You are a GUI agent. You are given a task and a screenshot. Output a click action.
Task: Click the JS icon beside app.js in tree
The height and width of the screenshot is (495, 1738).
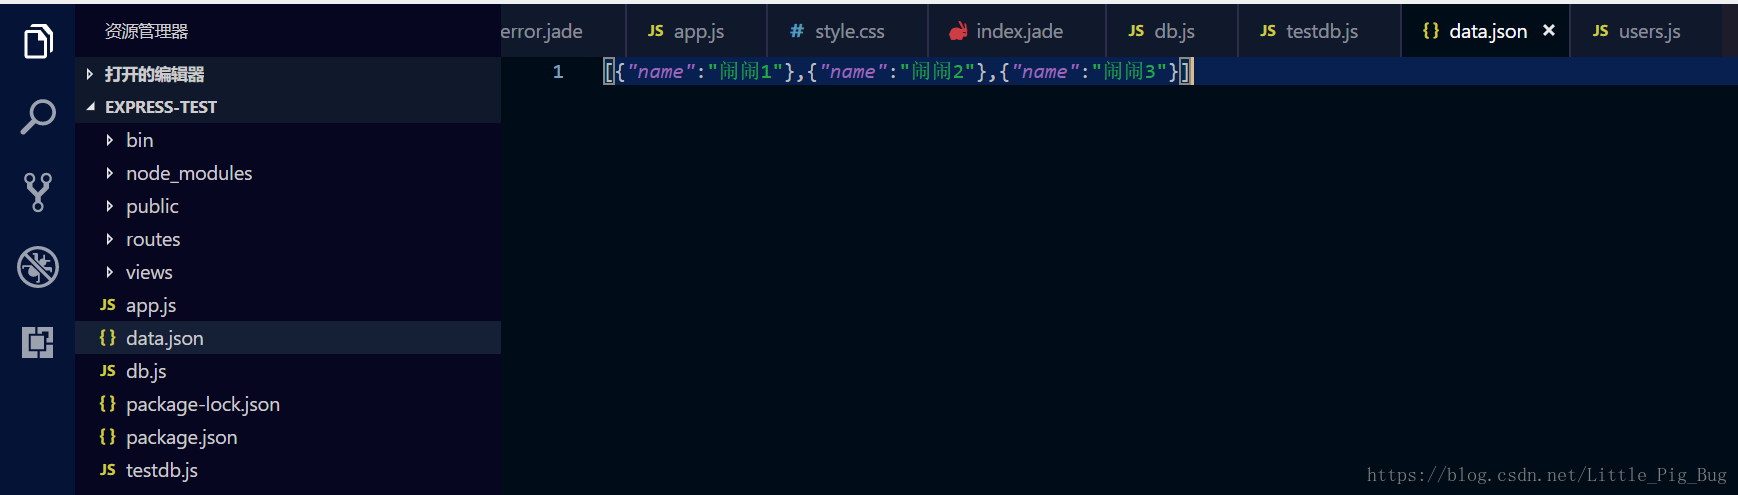coord(108,305)
